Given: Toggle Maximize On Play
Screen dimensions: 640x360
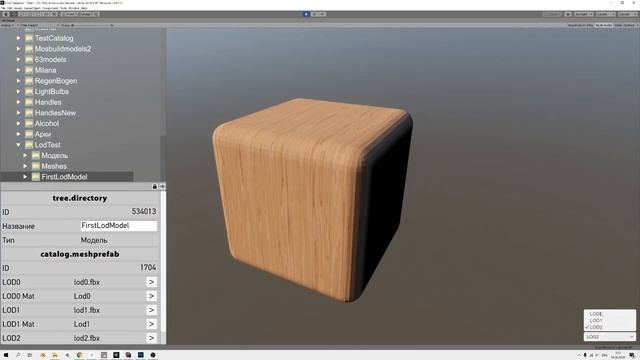Looking at the screenshot, I should coord(580,25).
